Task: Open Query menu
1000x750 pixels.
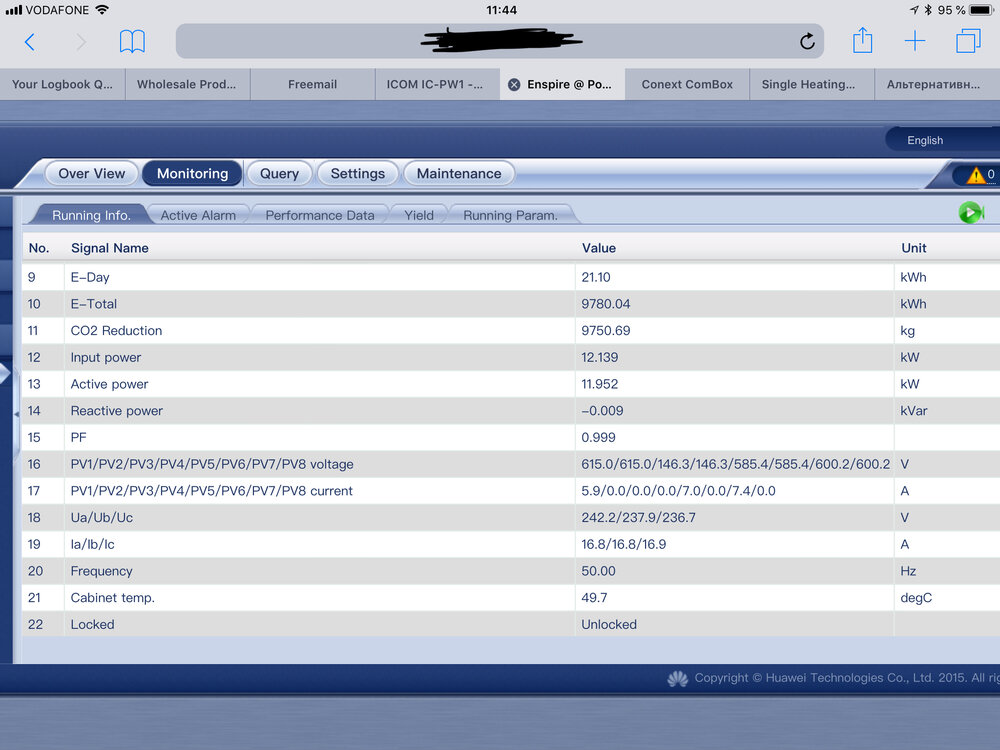Action: click(279, 173)
